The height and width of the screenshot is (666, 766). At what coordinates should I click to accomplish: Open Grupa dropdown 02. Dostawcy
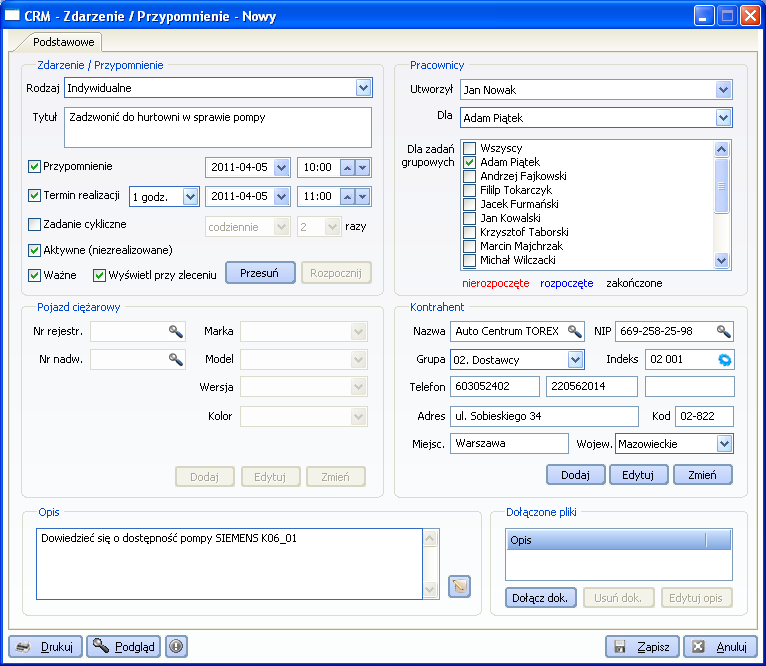point(575,360)
